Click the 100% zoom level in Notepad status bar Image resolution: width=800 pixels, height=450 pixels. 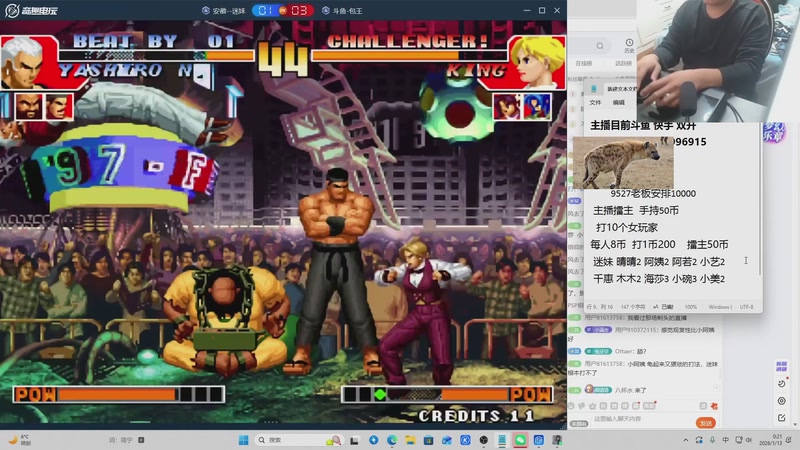click(690, 307)
